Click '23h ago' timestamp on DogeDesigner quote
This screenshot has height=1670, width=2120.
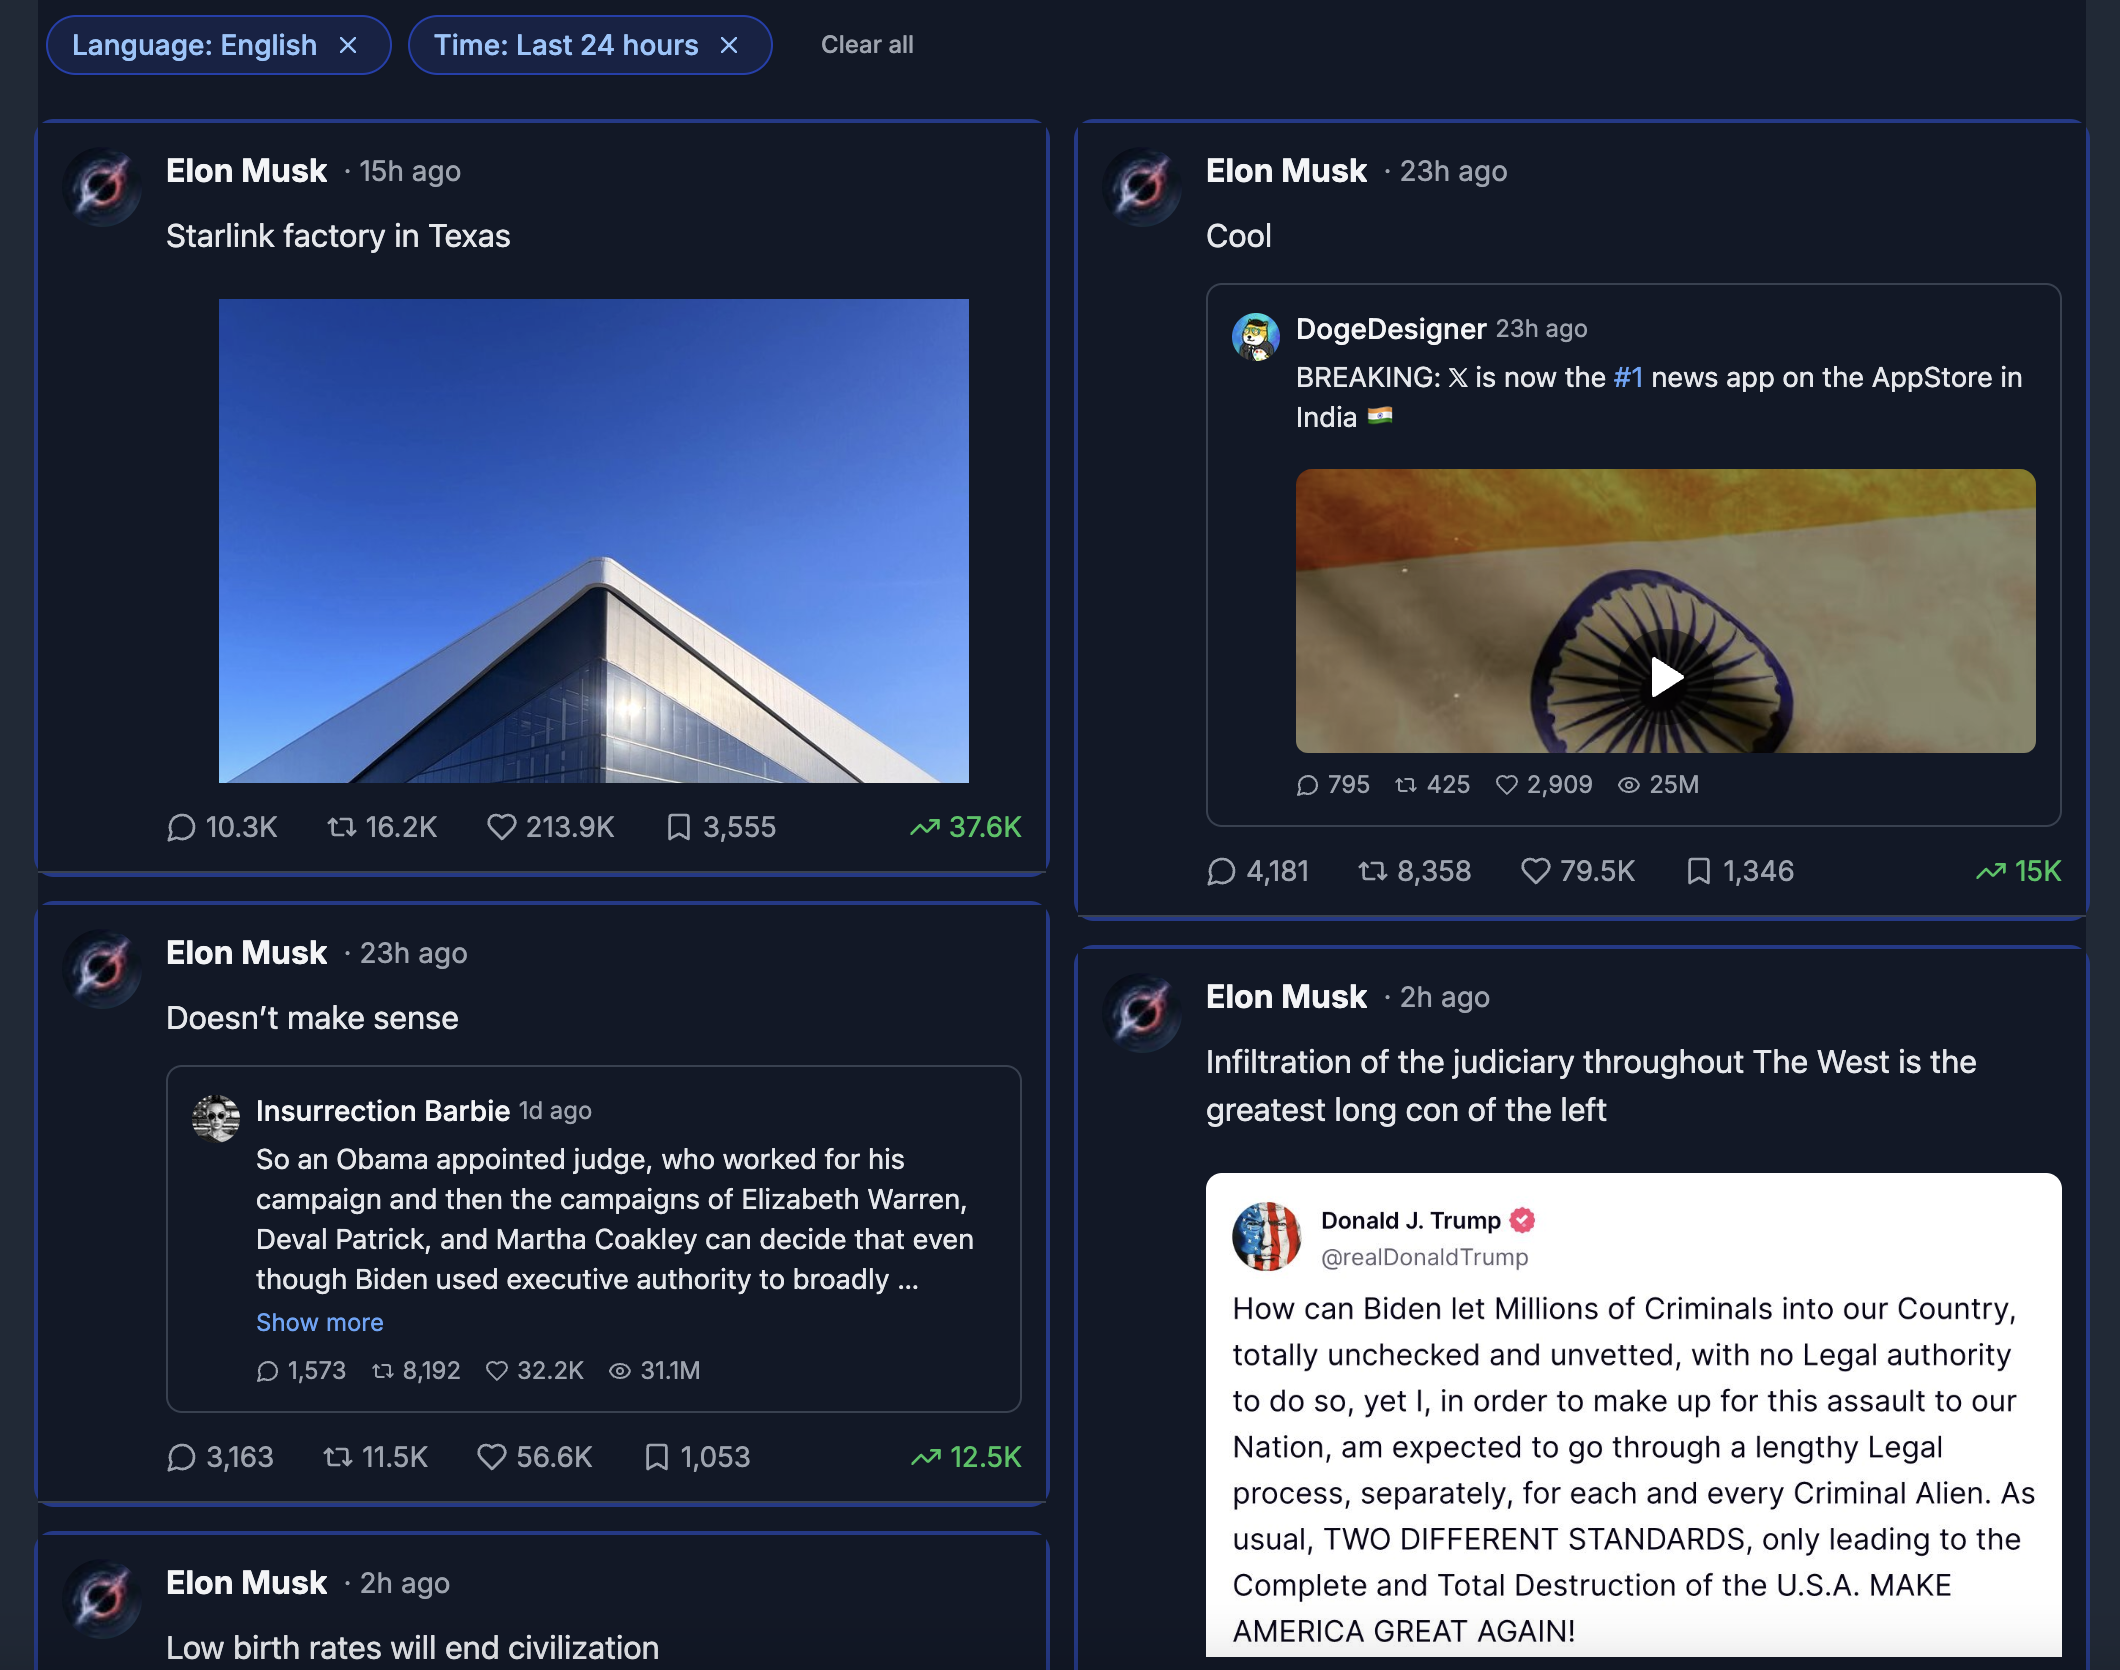(1541, 329)
